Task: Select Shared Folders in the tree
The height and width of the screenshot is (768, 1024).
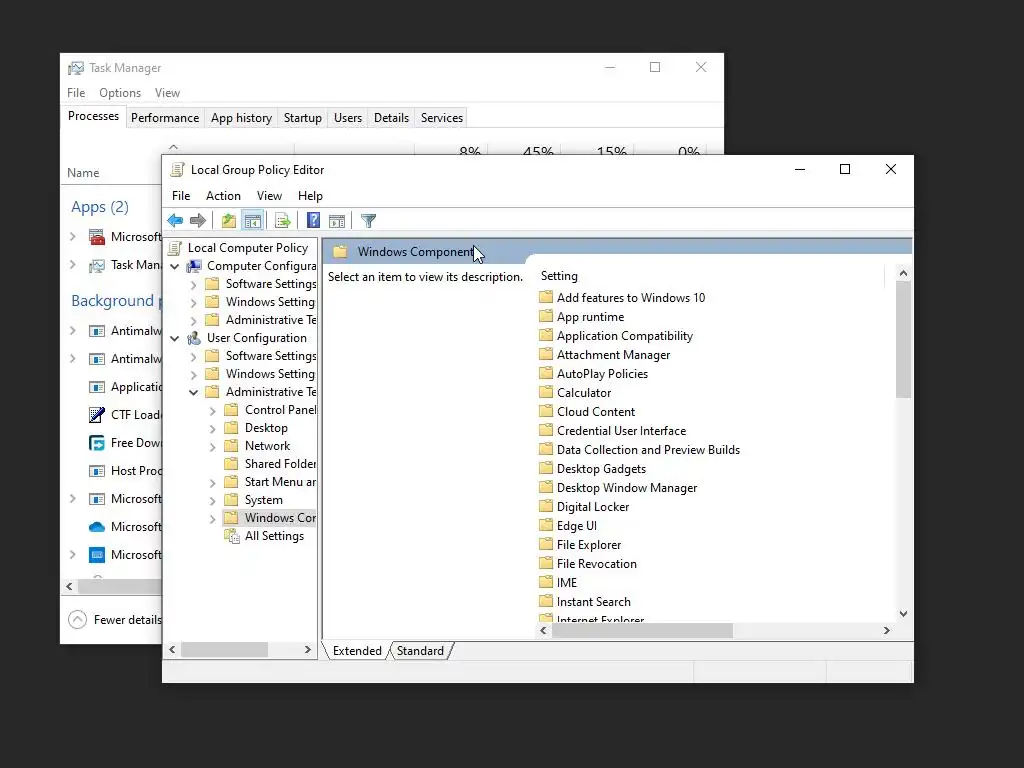Action: pyautogui.click(x=270, y=464)
